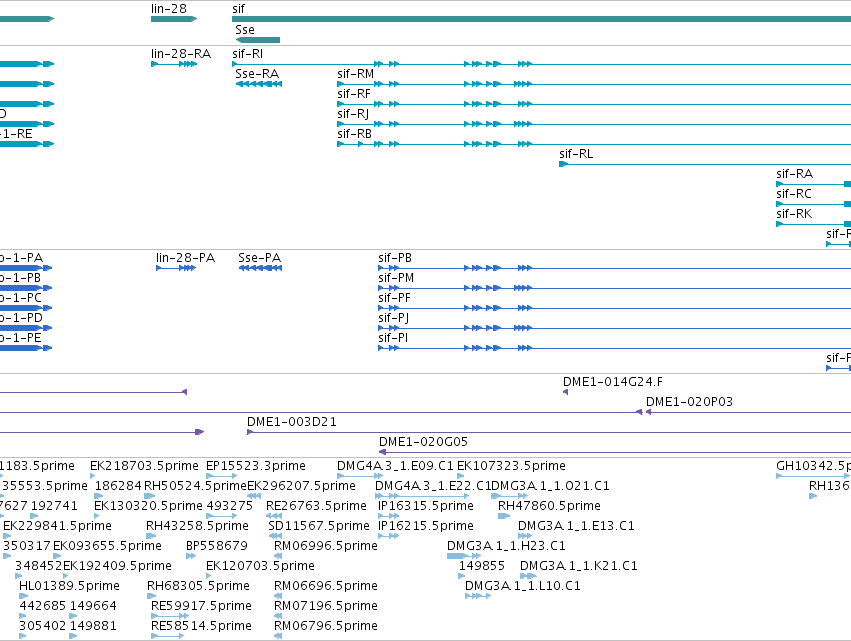Select the sif-PJ protein feature
851x641 pixels.
393,318
